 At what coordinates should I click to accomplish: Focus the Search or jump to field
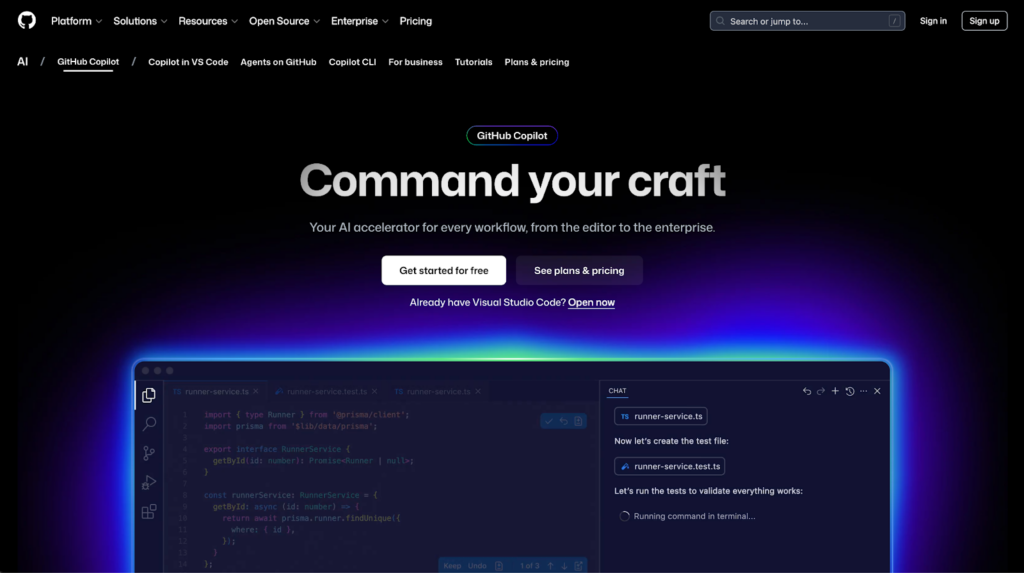[807, 21]
